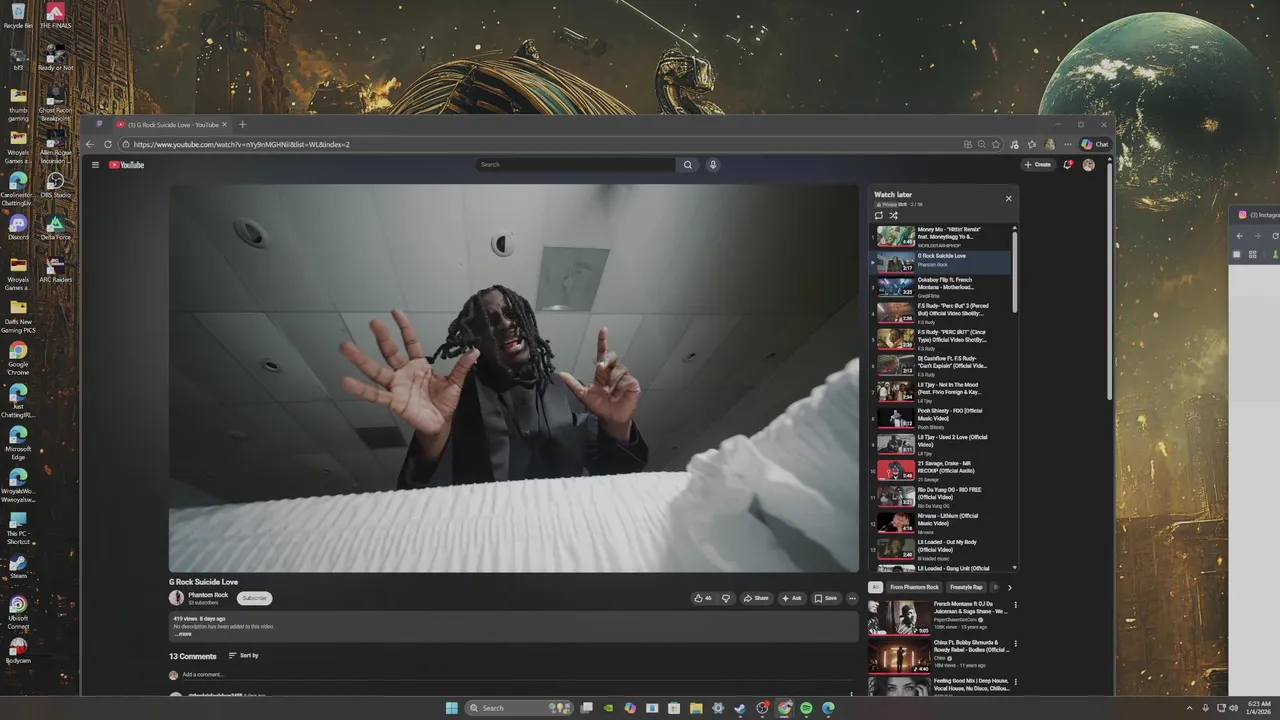Open the Phantom Rock channel avatar
The image size is (1280, 720).
click(x=177, y=598)
